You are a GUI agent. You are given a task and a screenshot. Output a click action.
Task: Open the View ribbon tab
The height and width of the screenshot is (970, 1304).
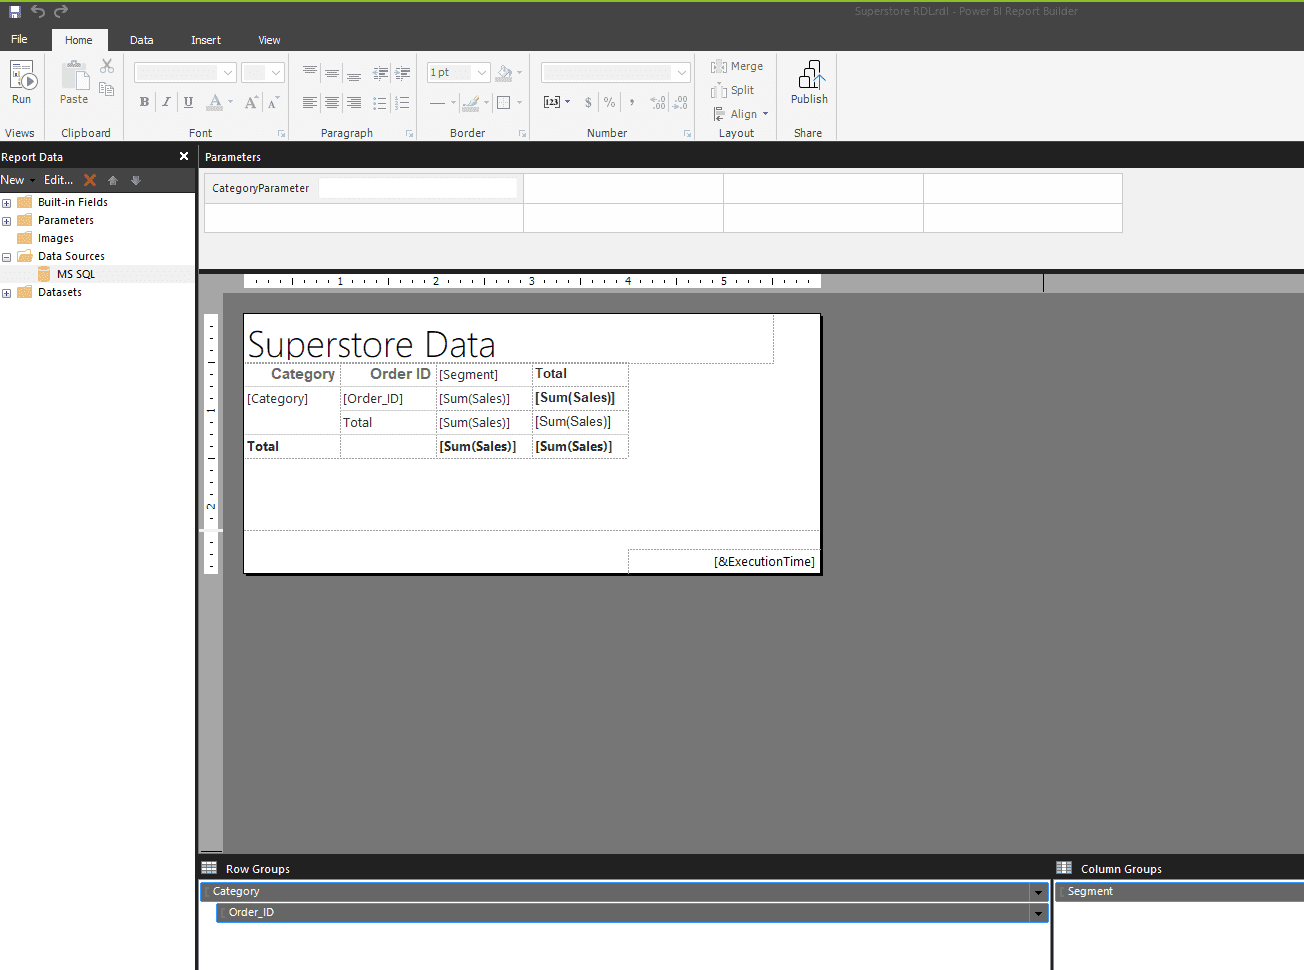coord(269,40)
